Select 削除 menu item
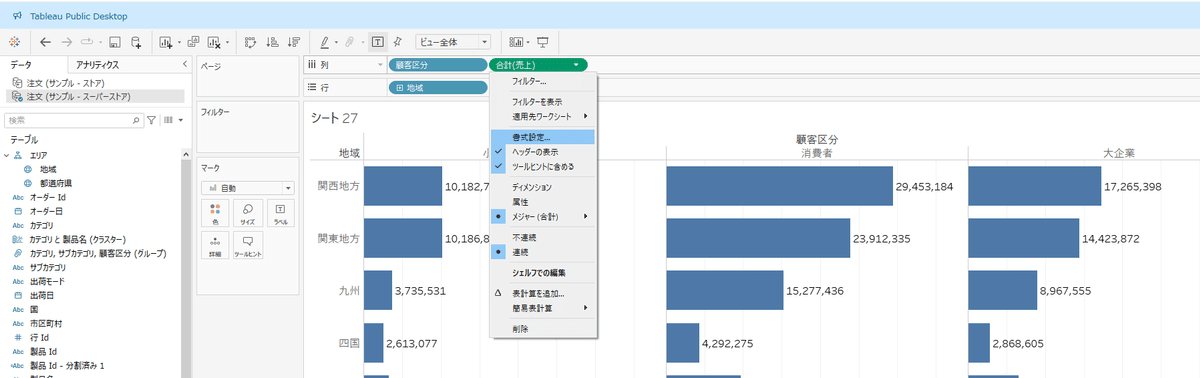This screenshot has width=1200, height=378. (543, 329)
